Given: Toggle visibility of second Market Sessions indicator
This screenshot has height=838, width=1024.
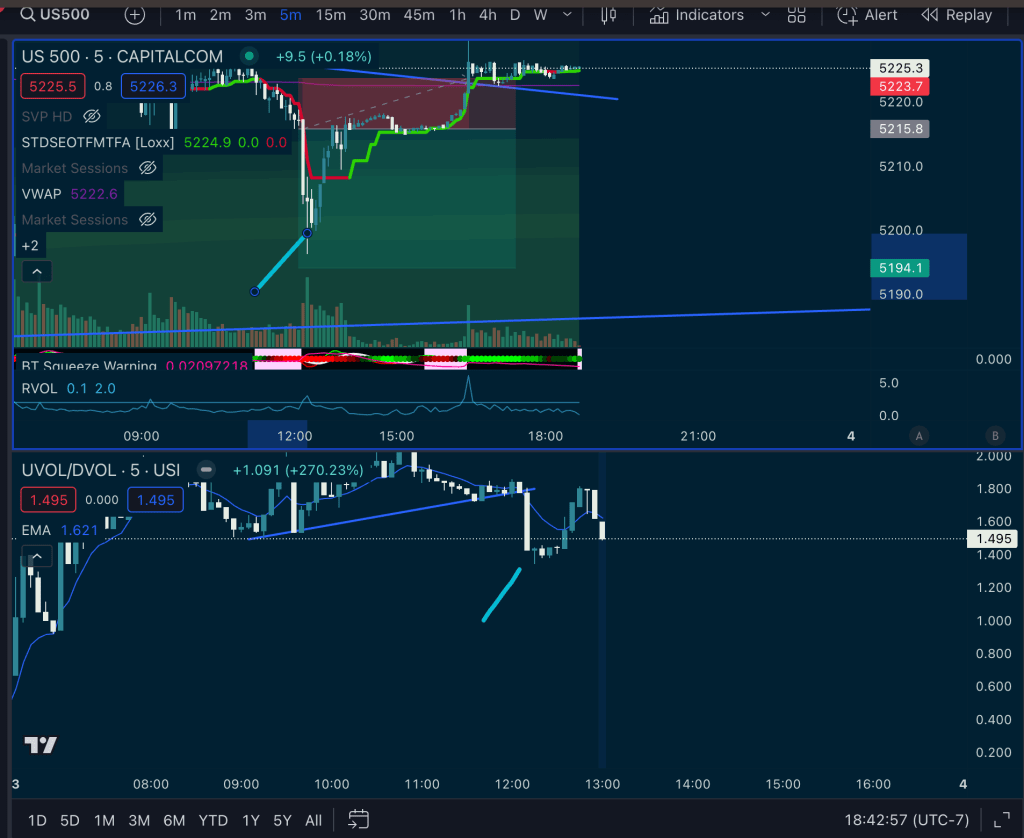Looking at the screenshot, I should (147, 219).
